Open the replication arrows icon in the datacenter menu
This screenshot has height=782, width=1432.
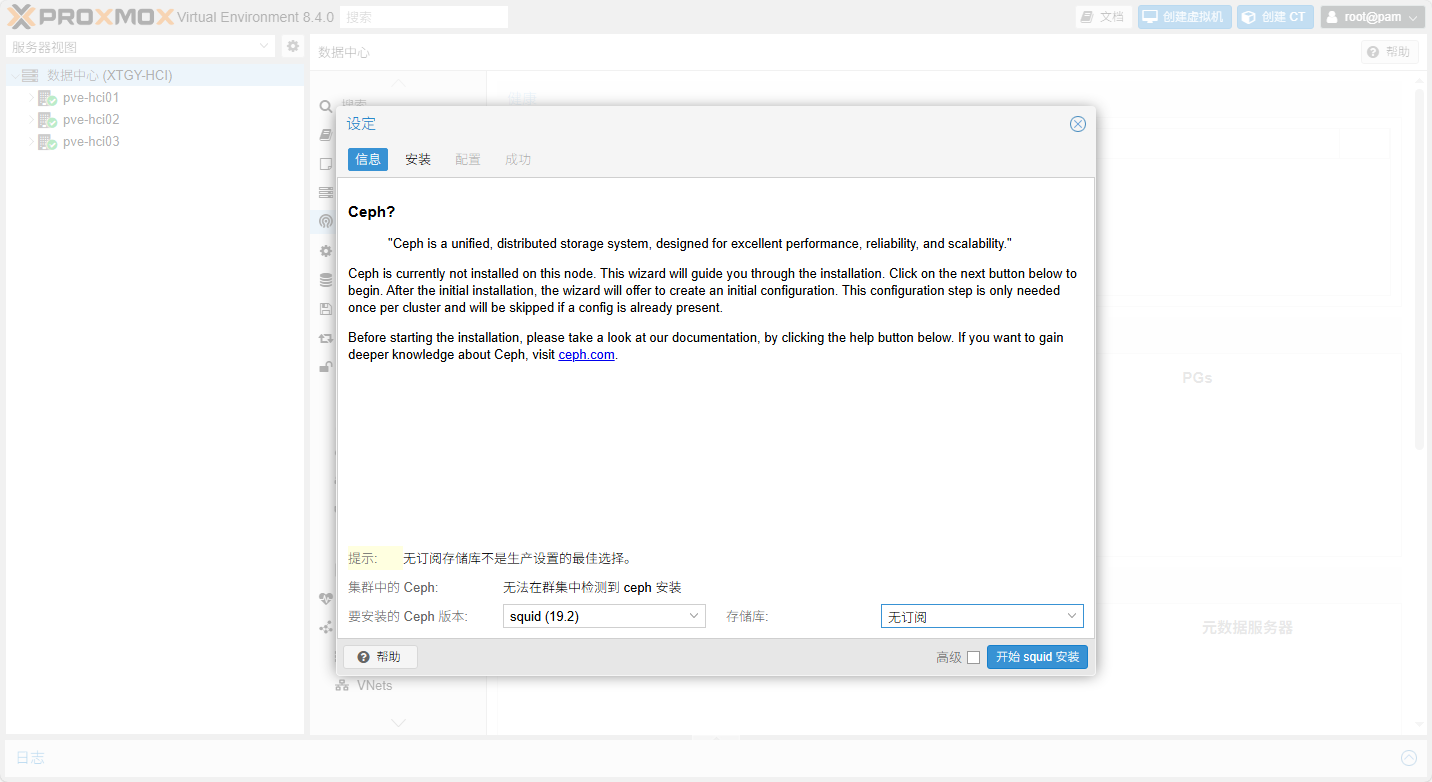click(x=326, y=338)
